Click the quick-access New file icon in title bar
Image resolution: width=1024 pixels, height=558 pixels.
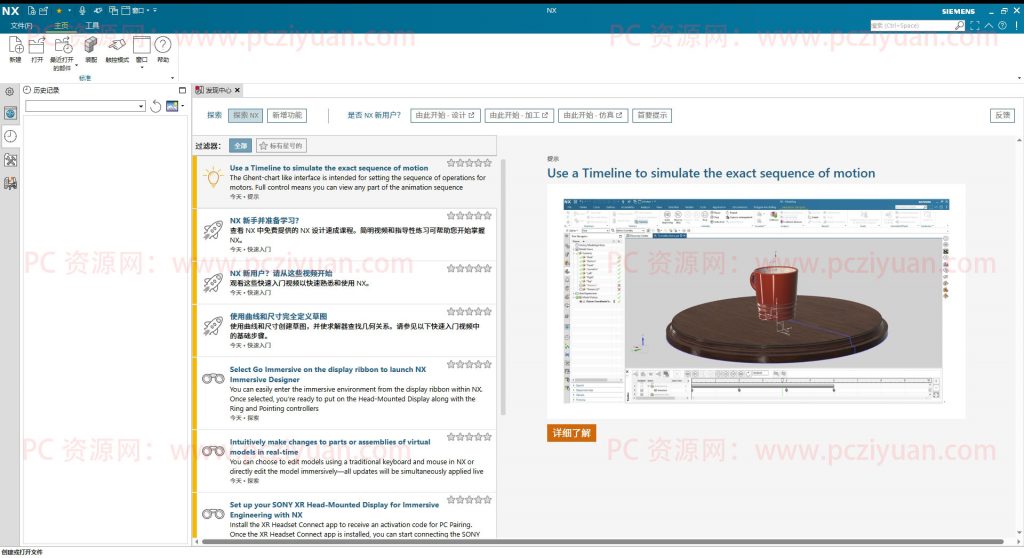click(31, 10)
